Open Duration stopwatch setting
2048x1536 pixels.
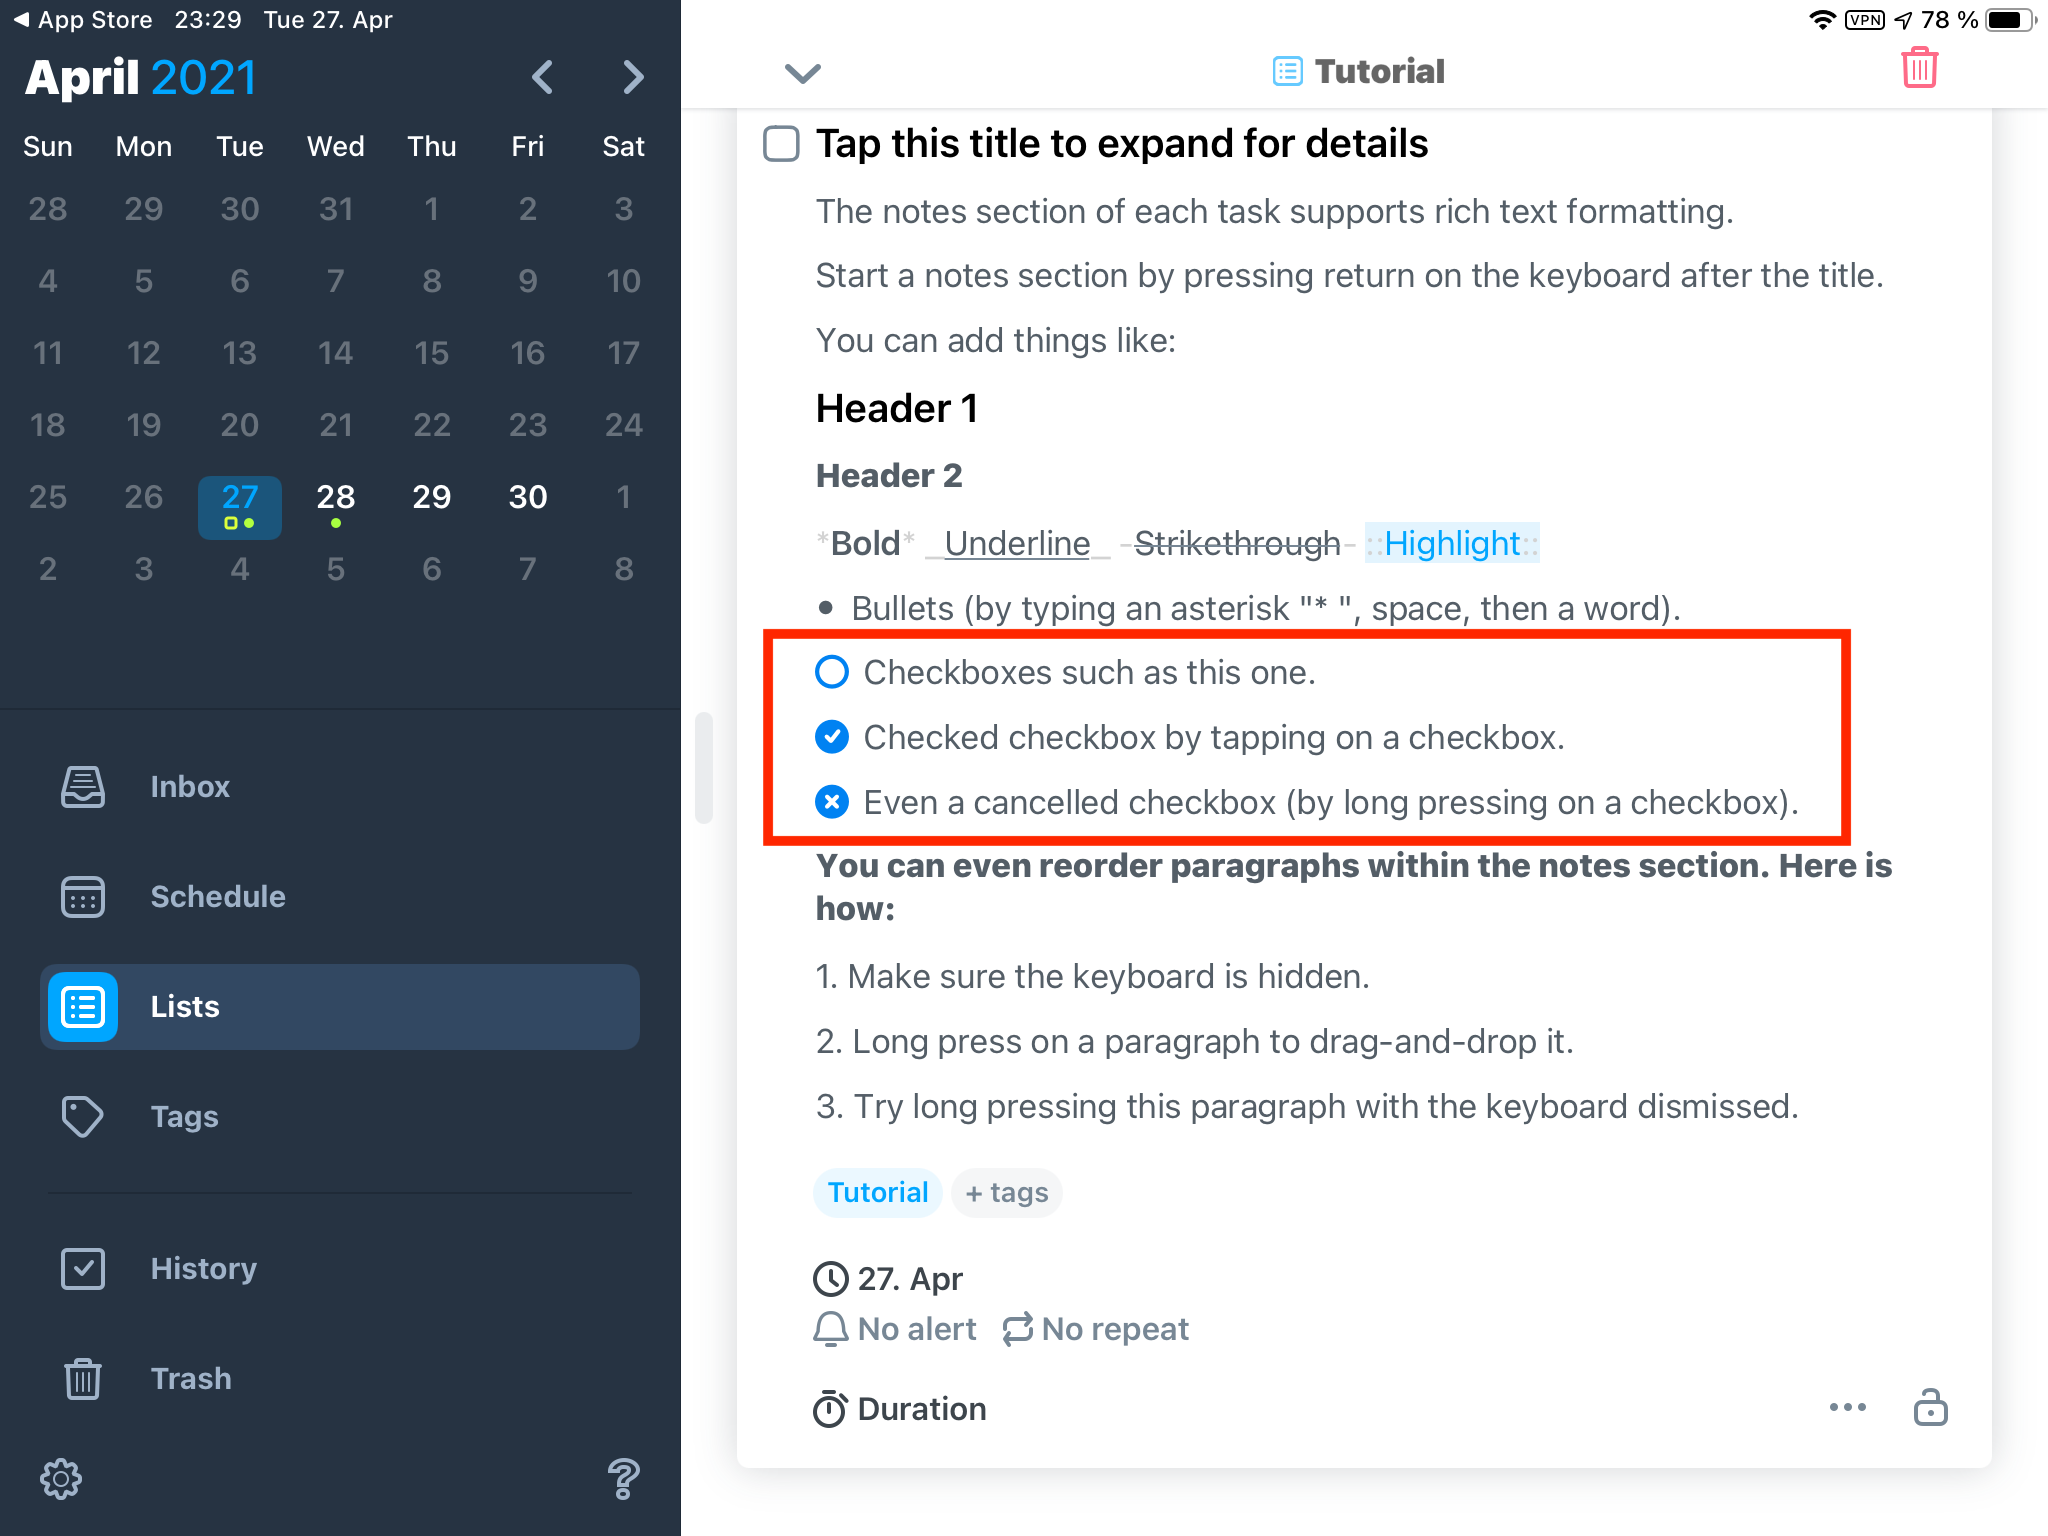pos(899,1409)
